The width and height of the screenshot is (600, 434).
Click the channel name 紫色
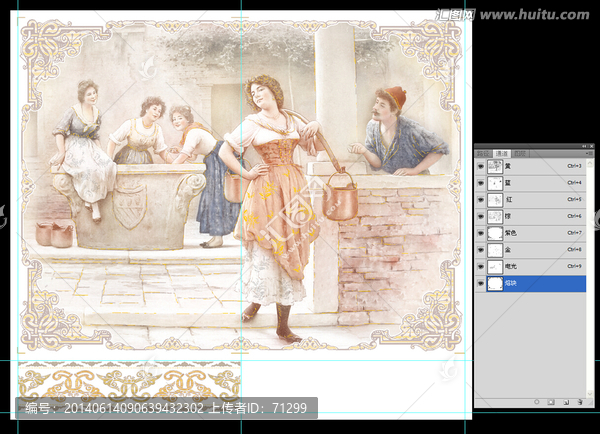510,233
